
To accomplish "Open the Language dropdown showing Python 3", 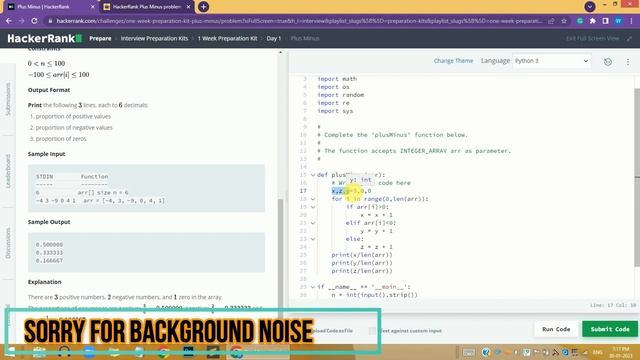I will 551,61.
